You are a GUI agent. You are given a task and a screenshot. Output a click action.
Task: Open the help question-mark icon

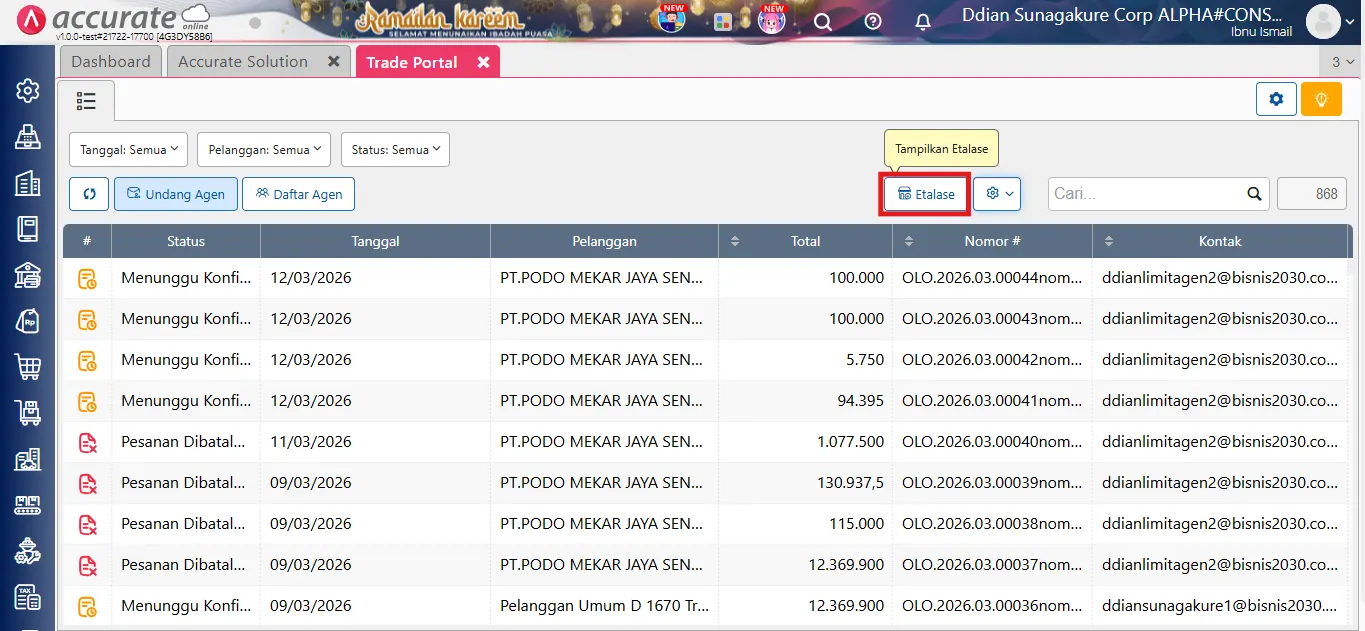[872, 20]
